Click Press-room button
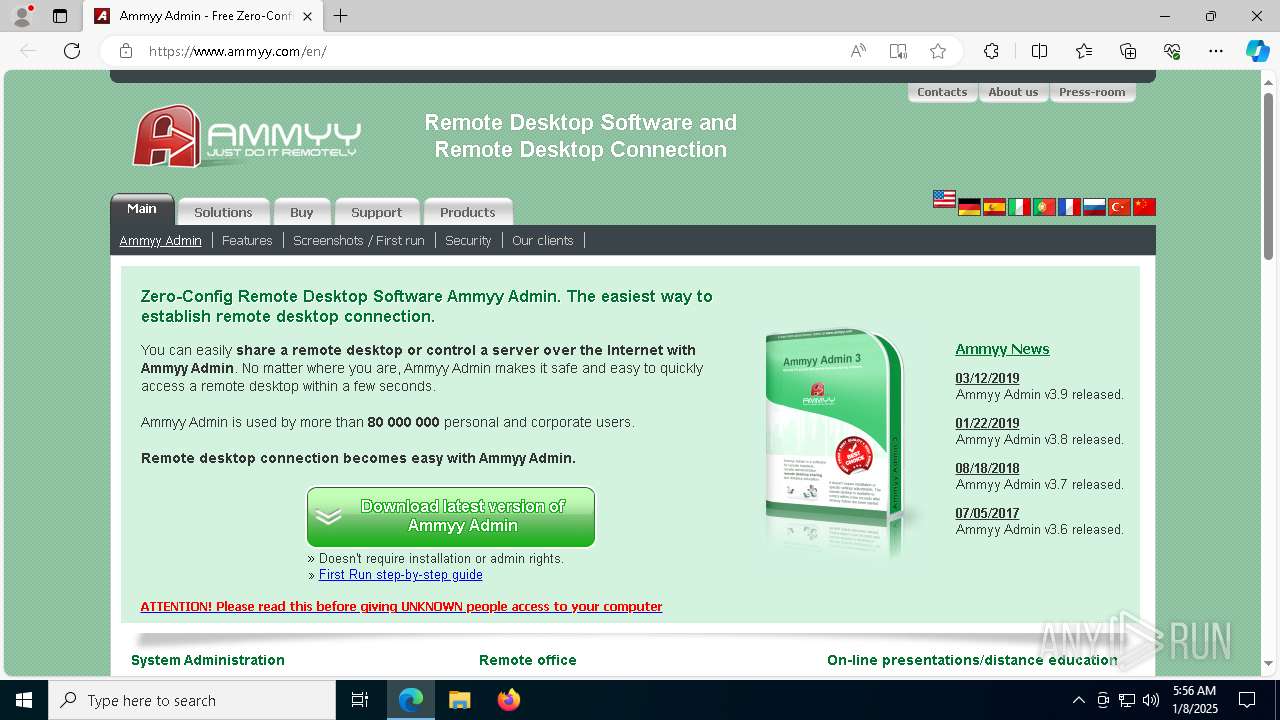This screenshot has height=720, width=1280. (x=1092, y=92)
